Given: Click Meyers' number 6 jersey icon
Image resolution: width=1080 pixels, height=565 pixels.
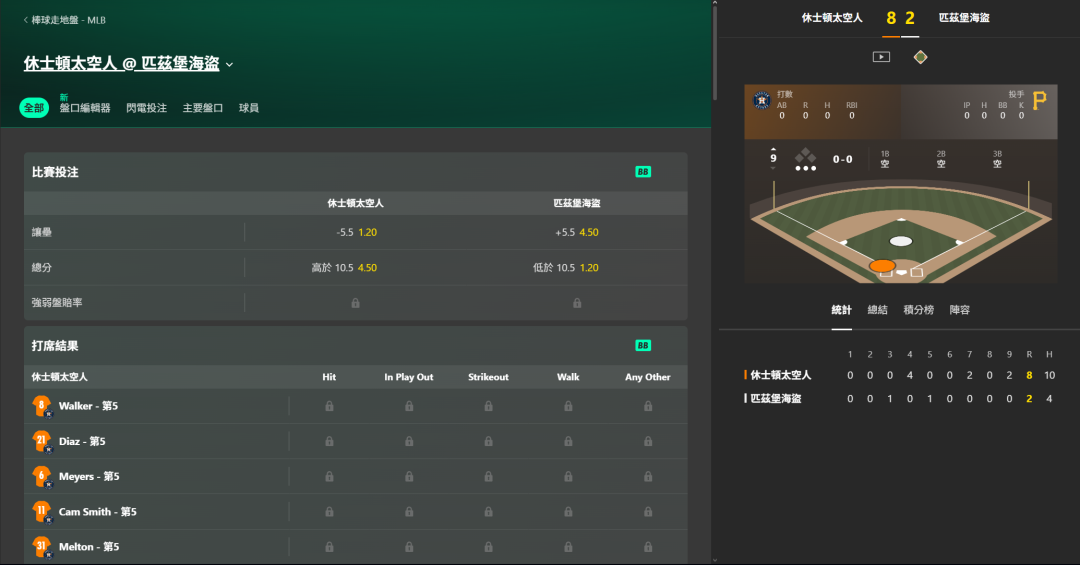Looking at the screenshot, I should click(x=42, y=477).
